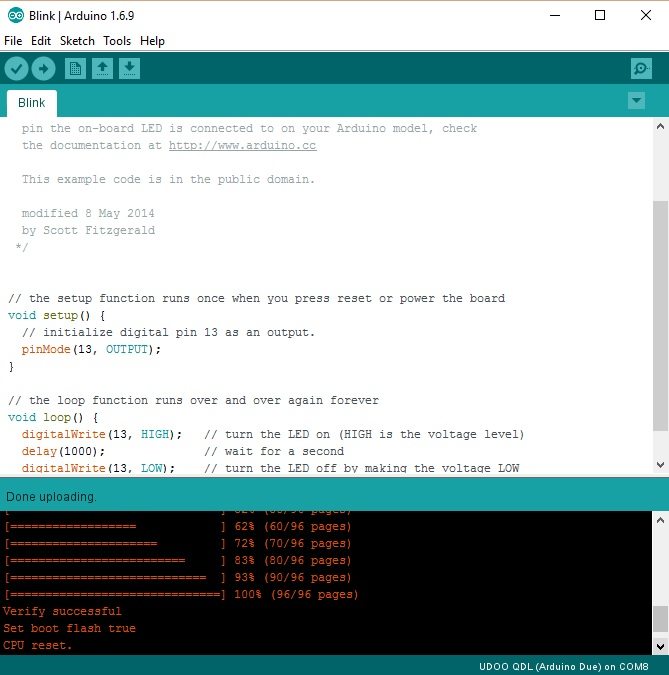Screen dimensions: 669x675
Task: Click the '93% (90/96 pages)' progress line
Action: pyautogui.click(x=178, y=578)
